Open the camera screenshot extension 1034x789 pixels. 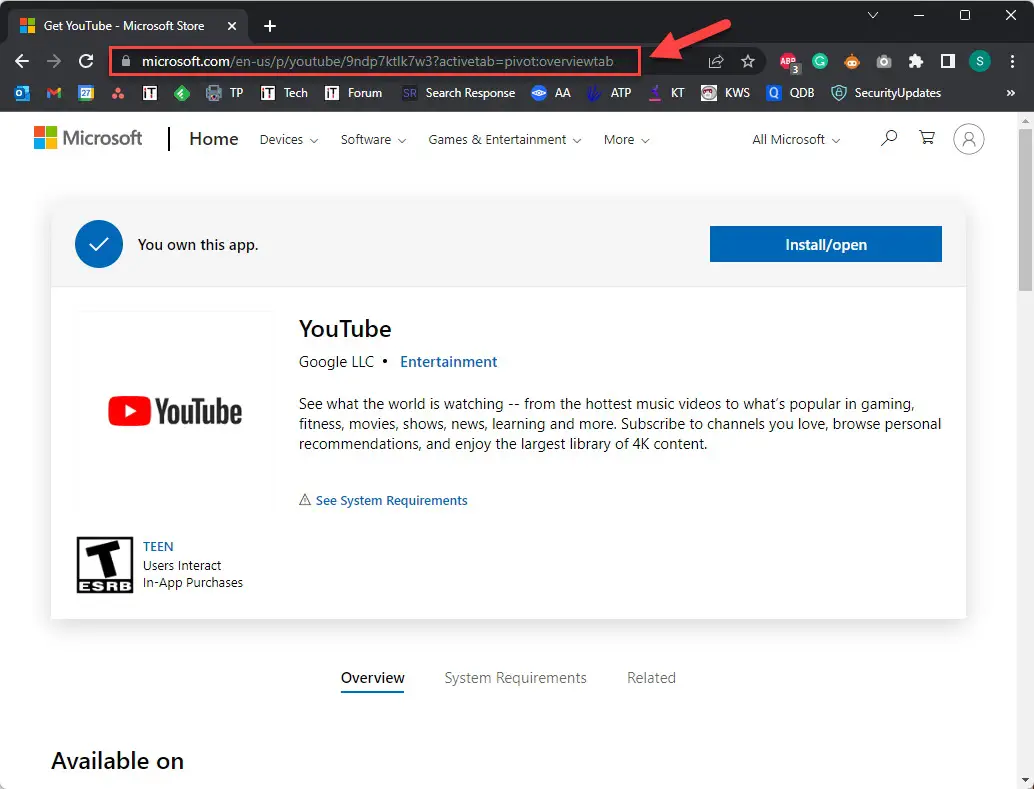884,61
